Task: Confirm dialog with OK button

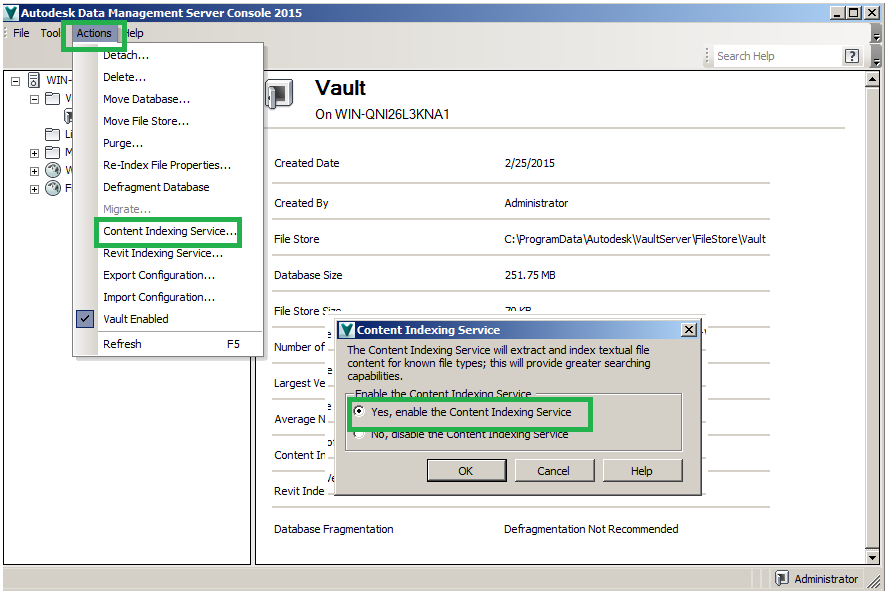Action: 466,471
